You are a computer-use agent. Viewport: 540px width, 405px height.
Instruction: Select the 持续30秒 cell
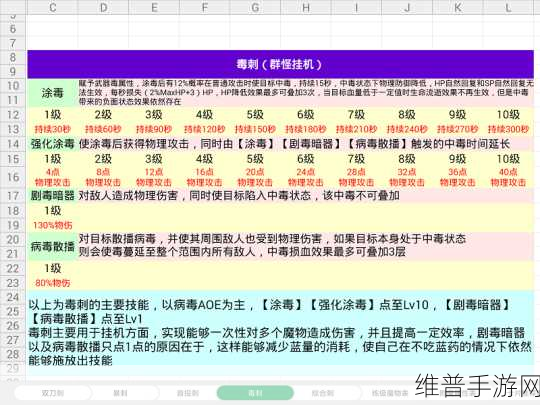(52, 129)
